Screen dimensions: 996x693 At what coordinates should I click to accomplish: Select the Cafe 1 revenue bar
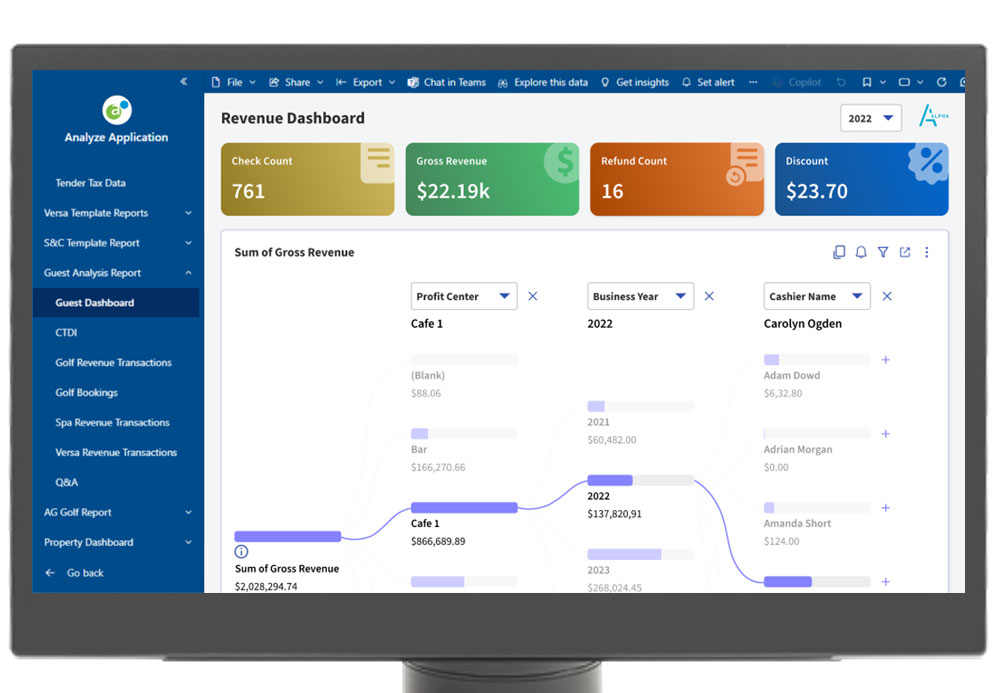click(x=464, y=508)
